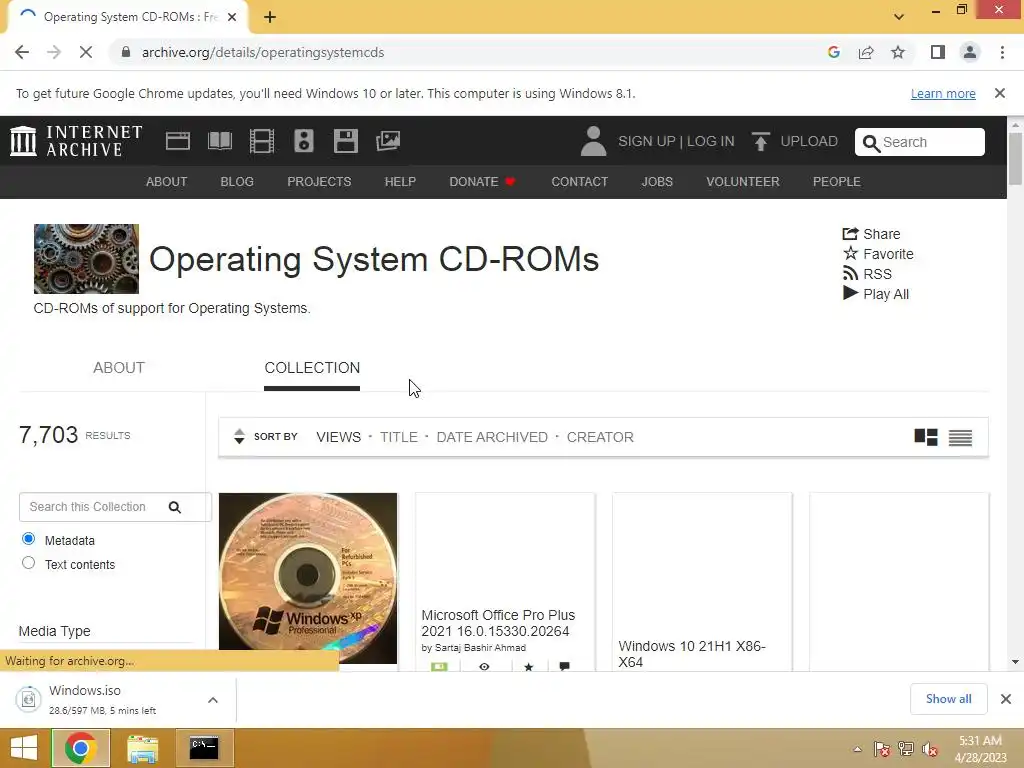1024x768 pixels.
Task: Open the DONATE menu item
Action: 483,182
